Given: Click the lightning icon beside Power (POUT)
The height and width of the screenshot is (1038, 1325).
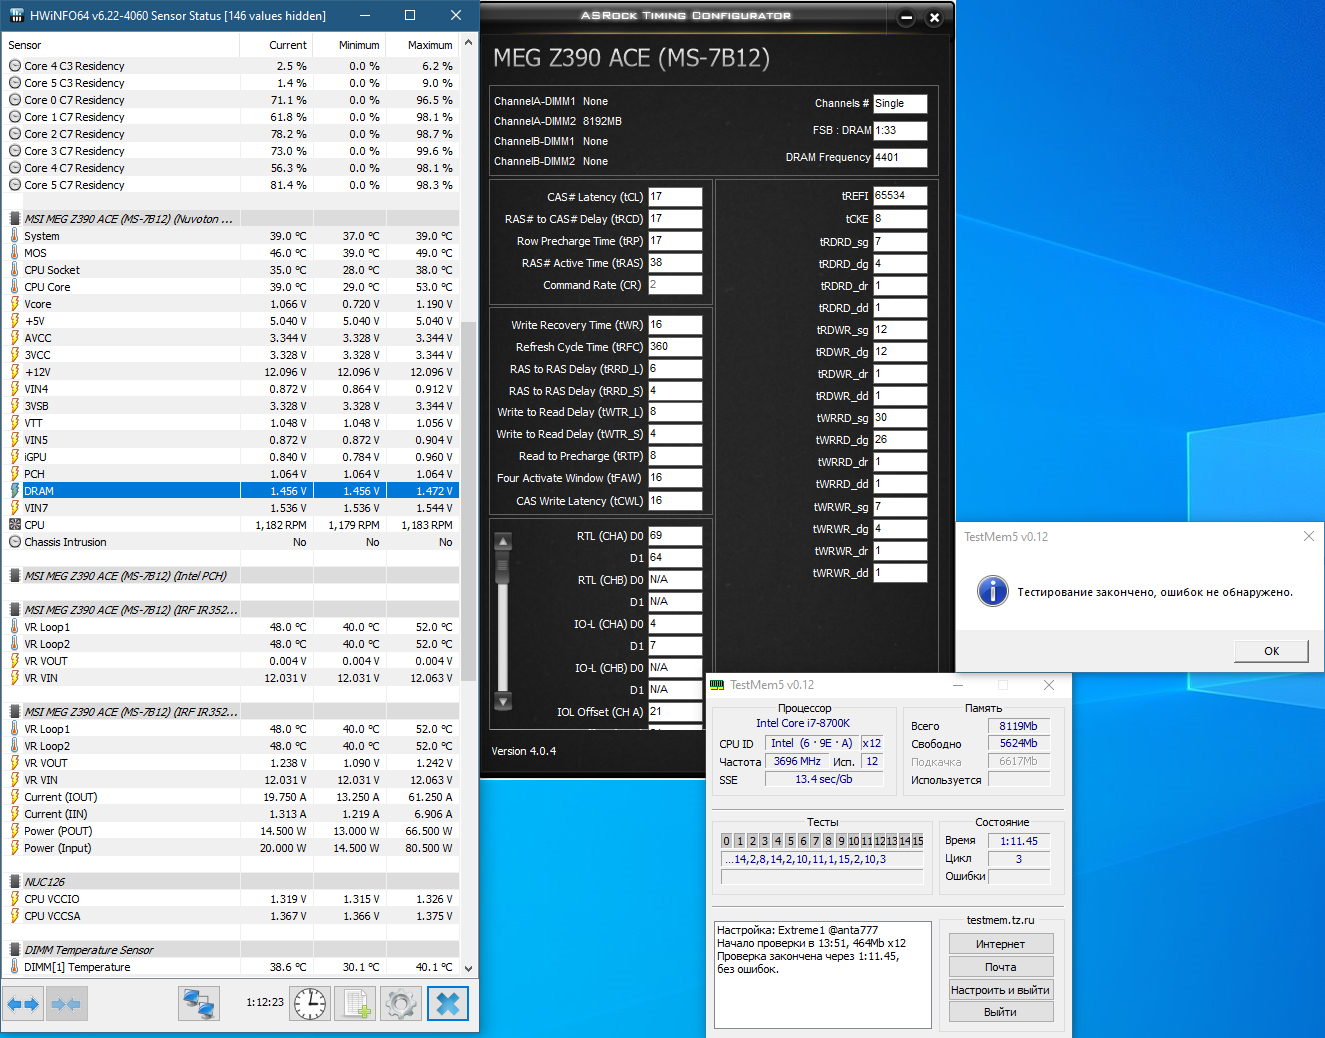Looking at the screenshot, I should coord(14,831).
